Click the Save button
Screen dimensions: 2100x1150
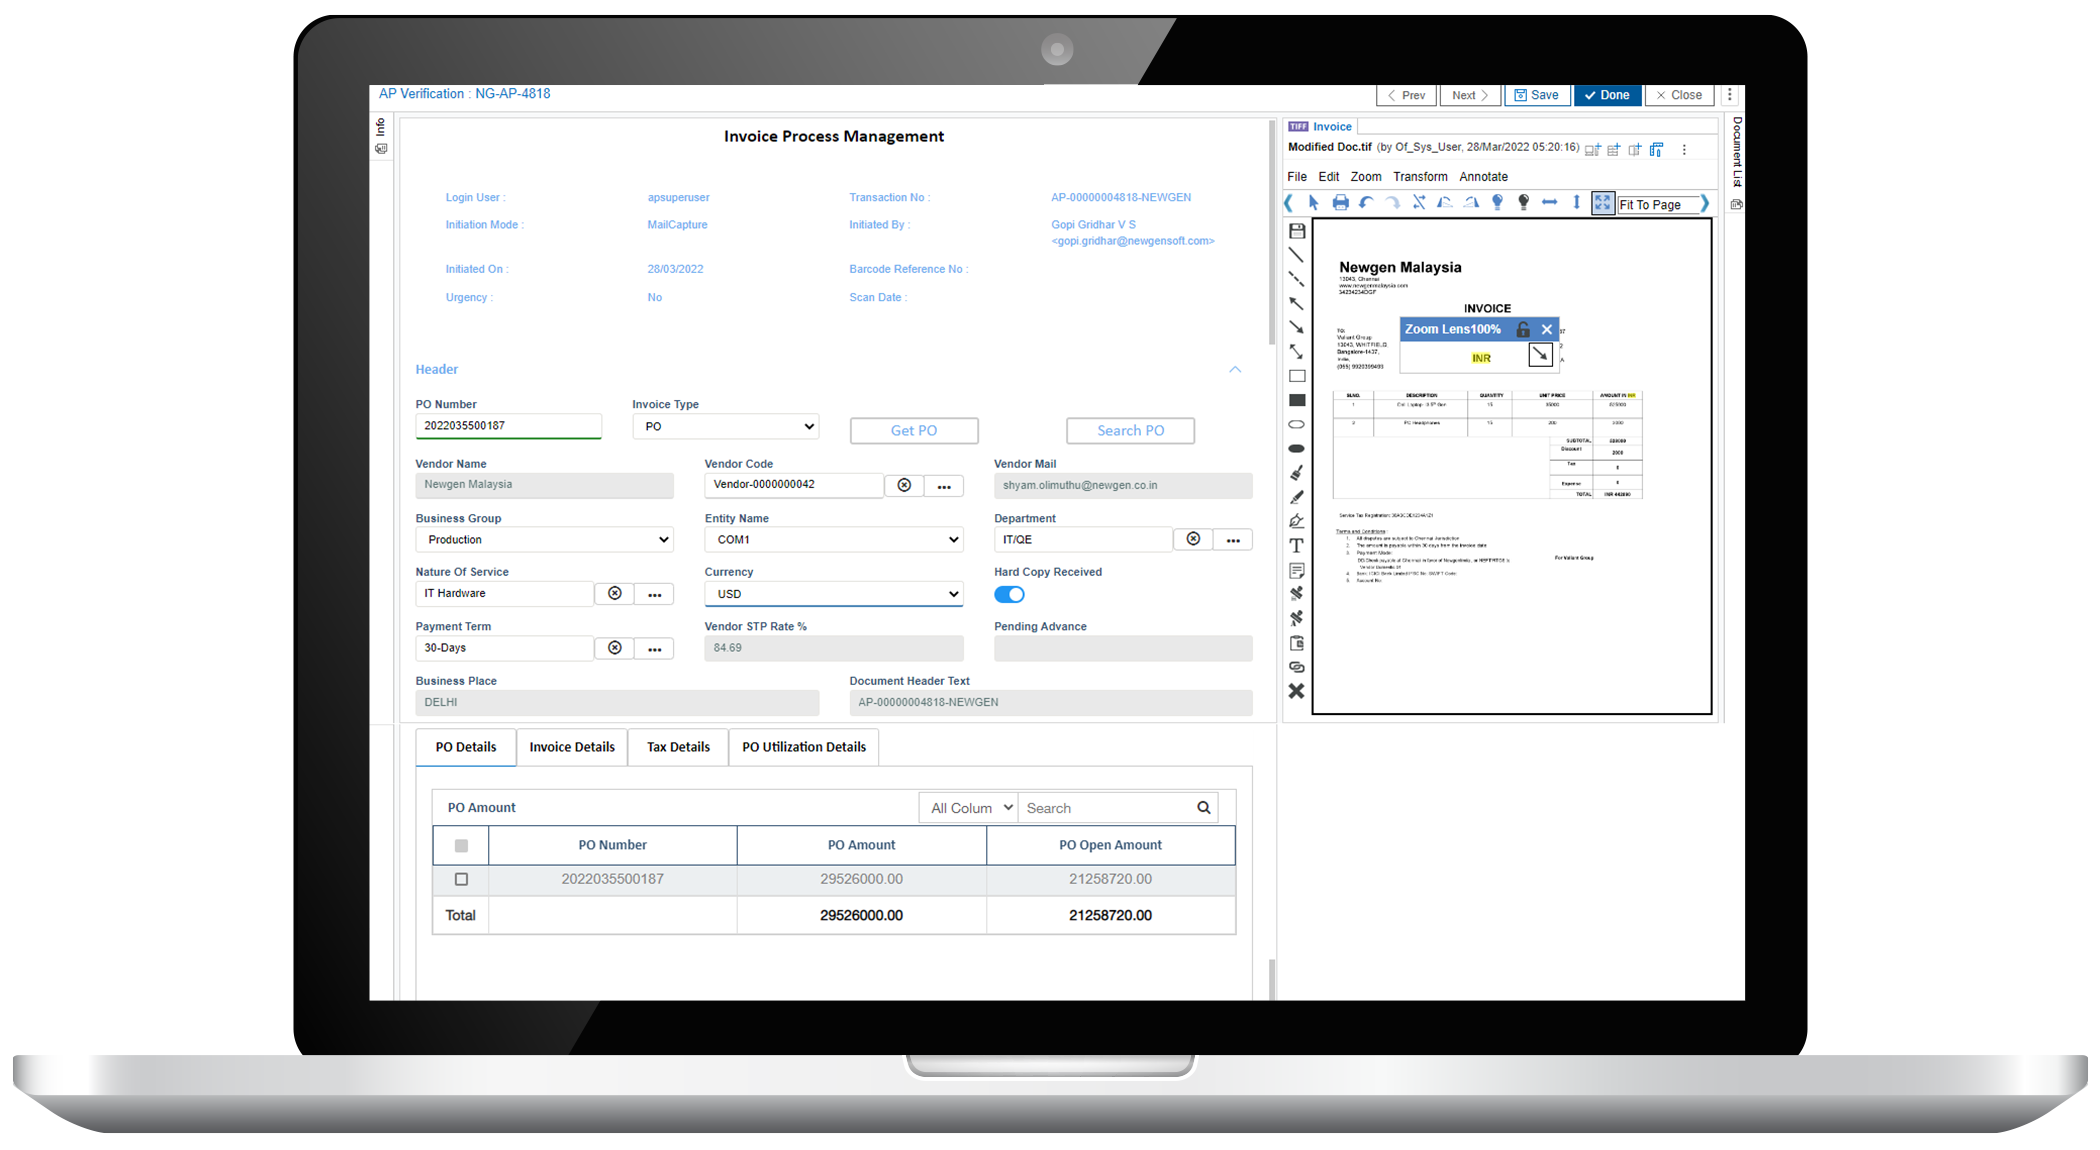1537,95
